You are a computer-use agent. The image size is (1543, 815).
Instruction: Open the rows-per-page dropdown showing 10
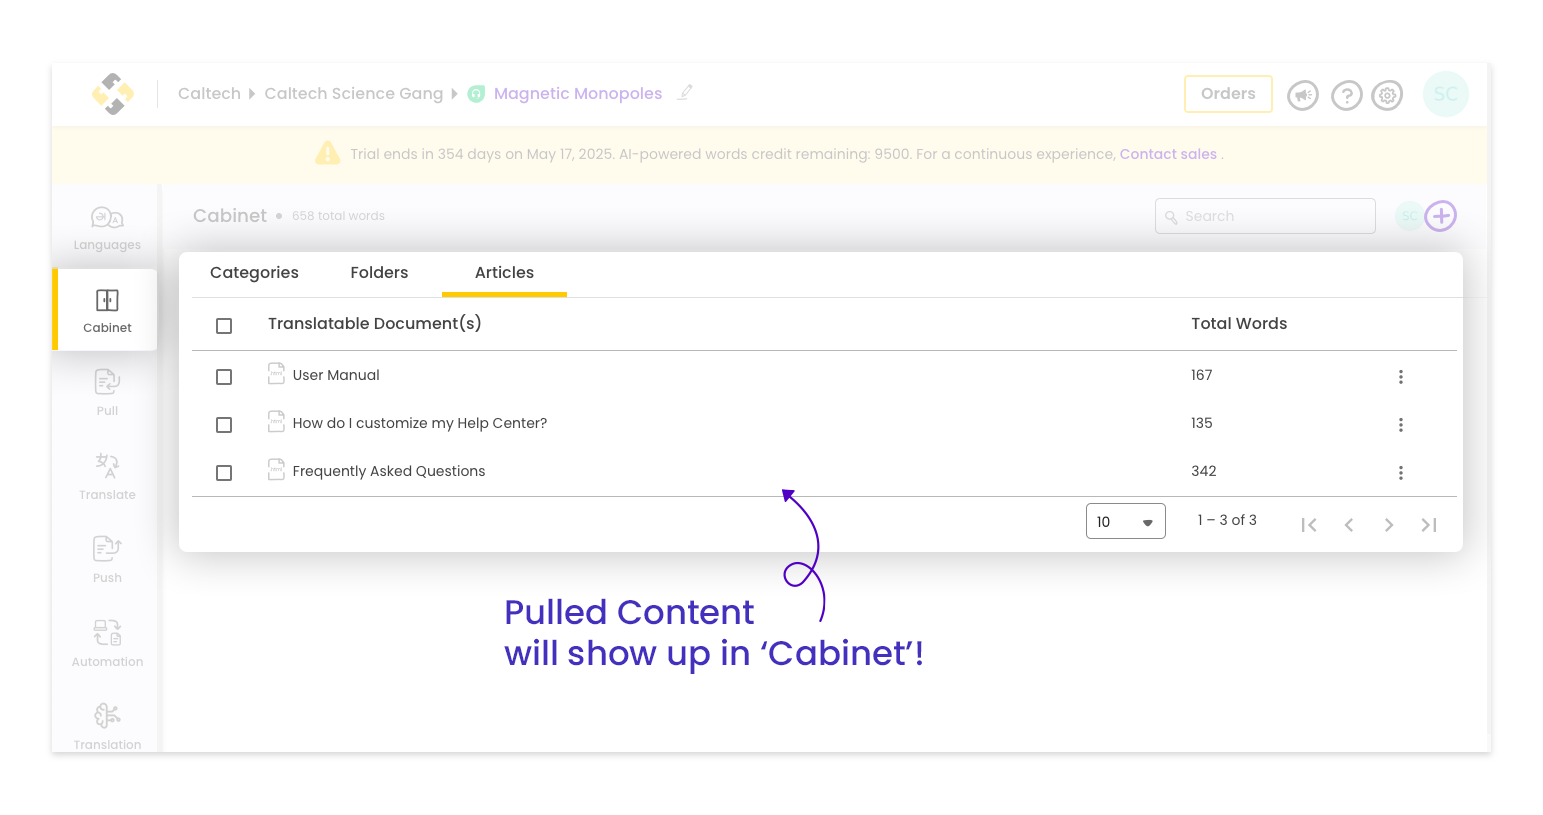pos(1125,521)
